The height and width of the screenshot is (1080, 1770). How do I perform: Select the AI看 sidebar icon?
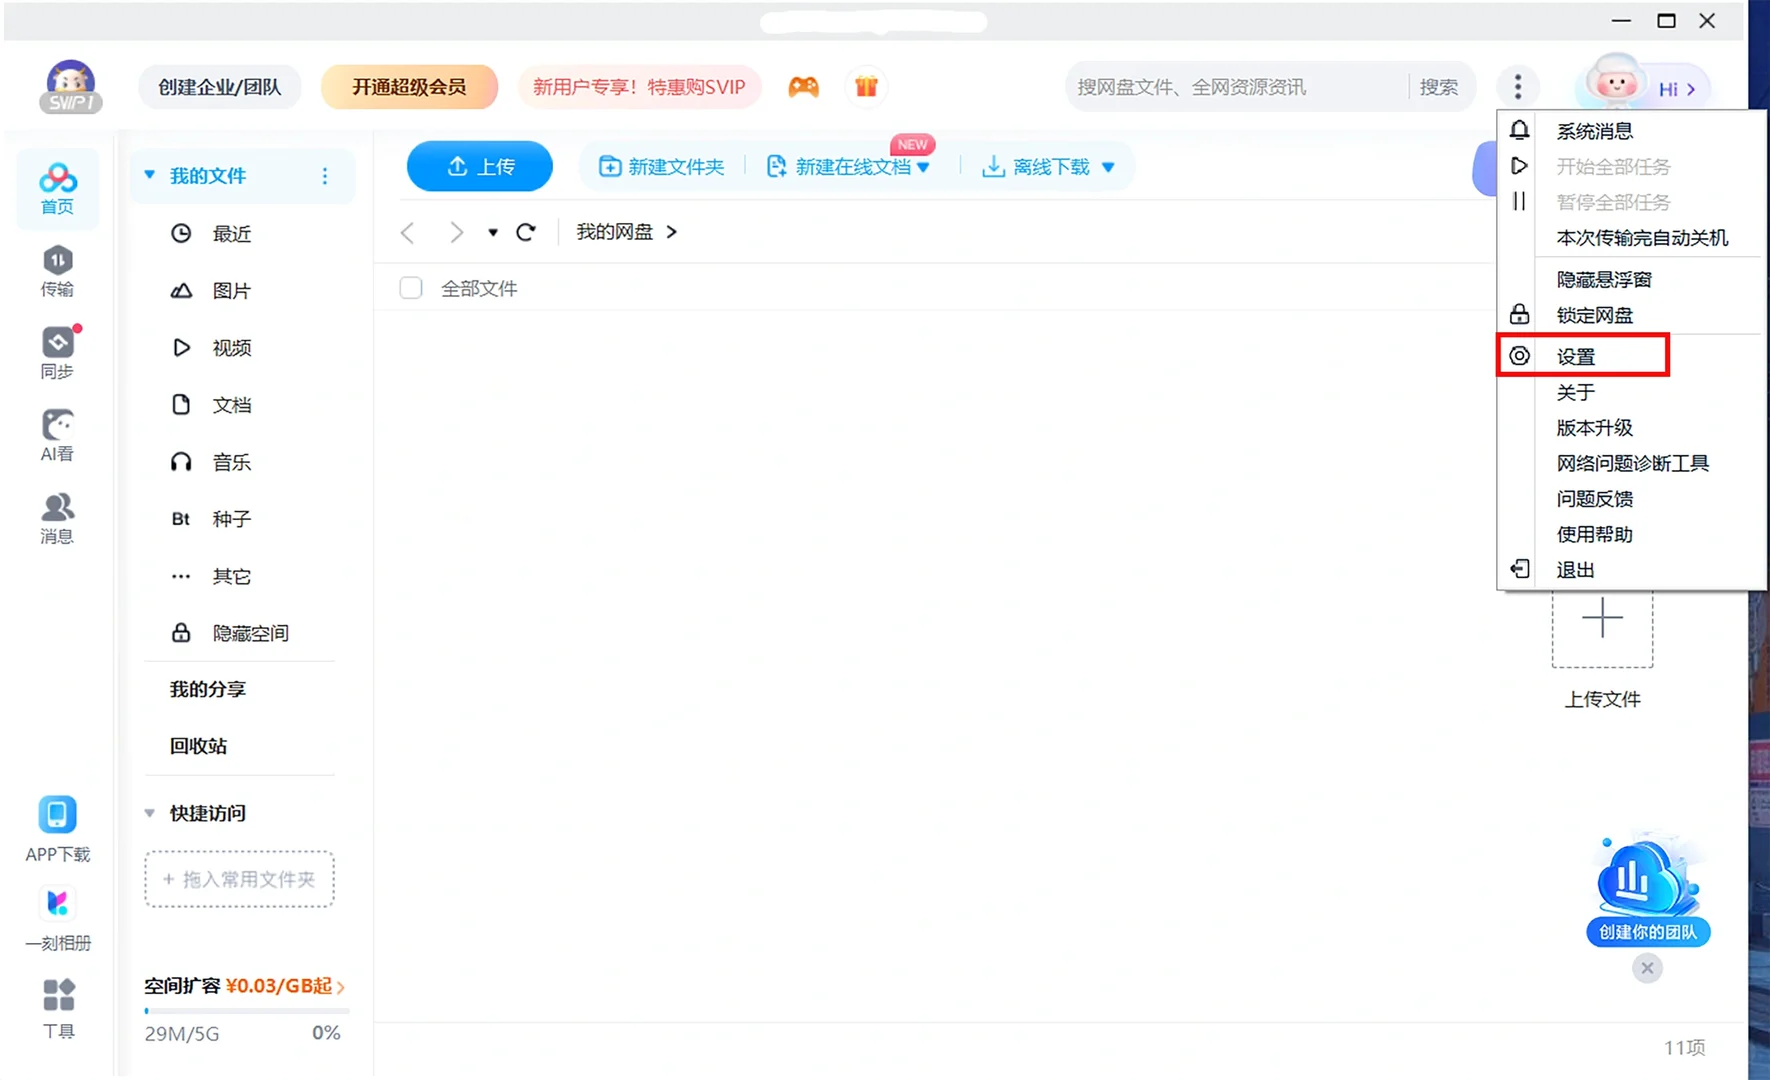click(57, 435)
